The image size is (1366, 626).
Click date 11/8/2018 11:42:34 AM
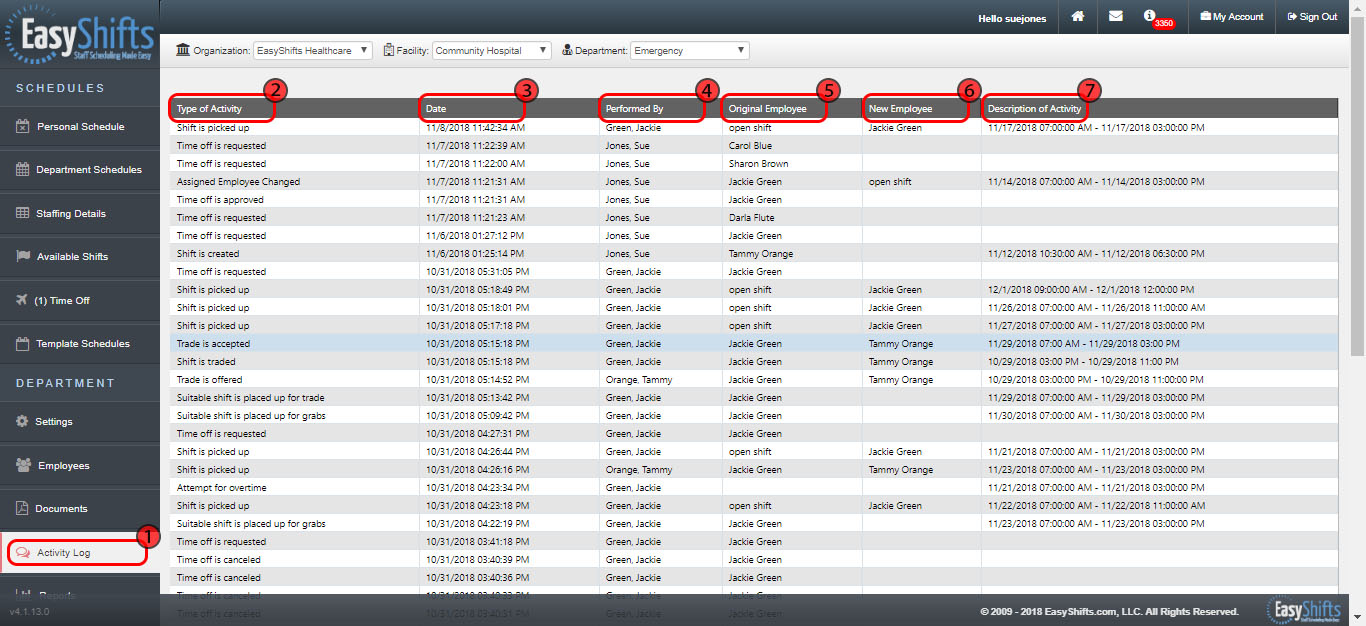click(475, 128)
